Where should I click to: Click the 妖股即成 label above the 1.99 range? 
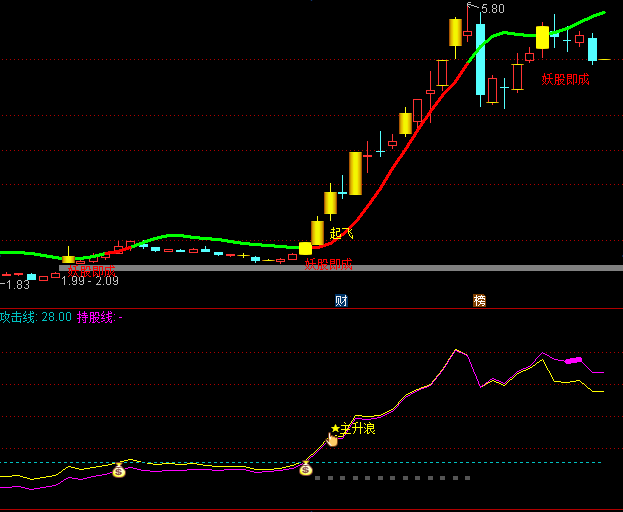91,271
